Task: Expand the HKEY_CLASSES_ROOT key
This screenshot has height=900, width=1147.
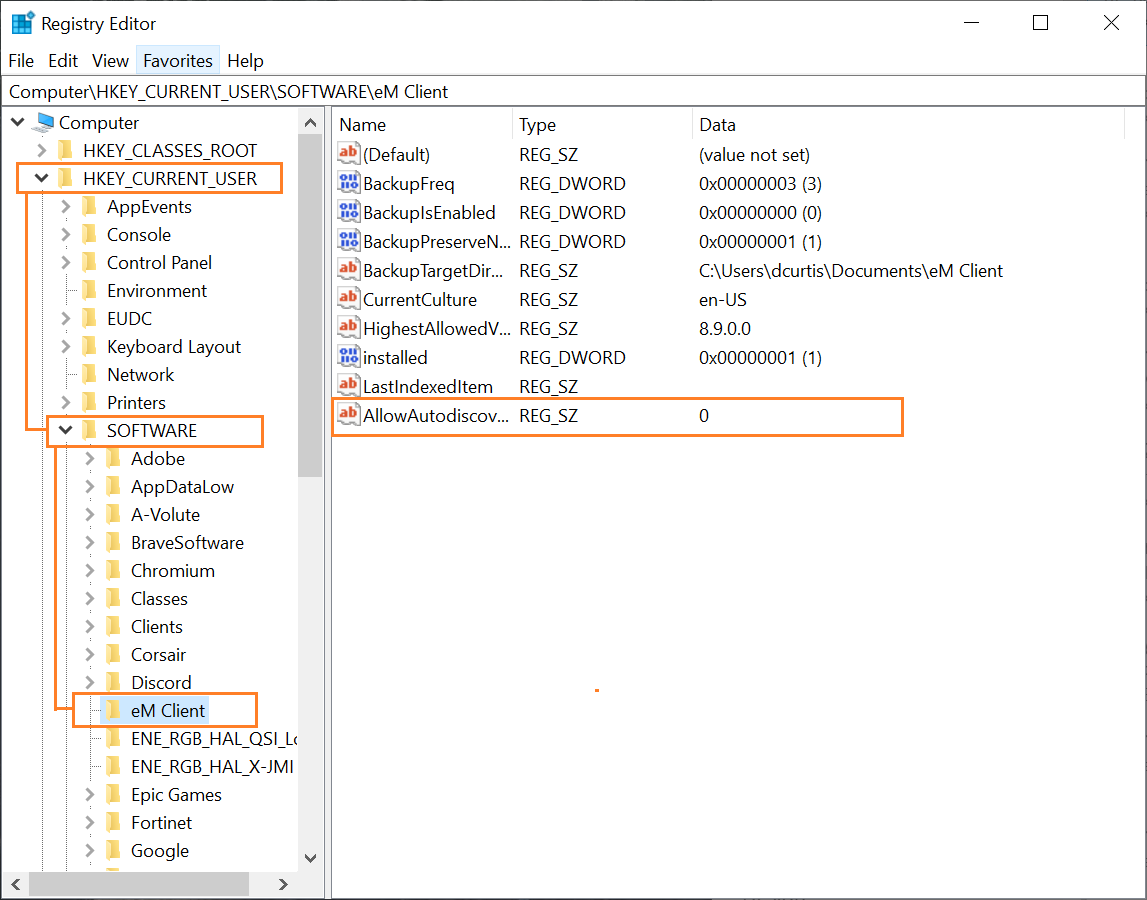Action: pyautogui.click(x=42, y=150)
